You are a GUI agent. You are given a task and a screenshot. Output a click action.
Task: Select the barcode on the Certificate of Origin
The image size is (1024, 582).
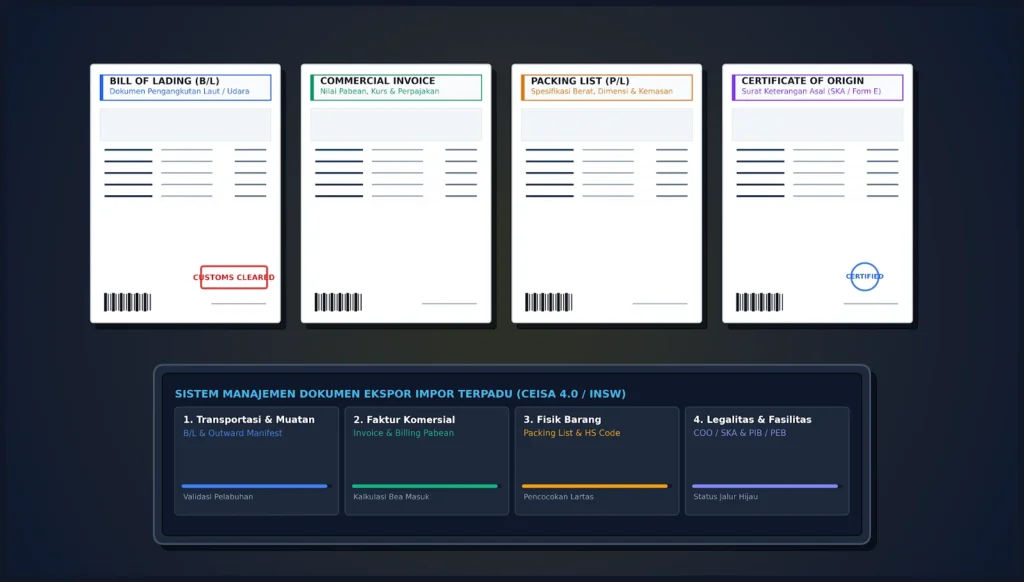pyautogui.click(x=760, y=302)
